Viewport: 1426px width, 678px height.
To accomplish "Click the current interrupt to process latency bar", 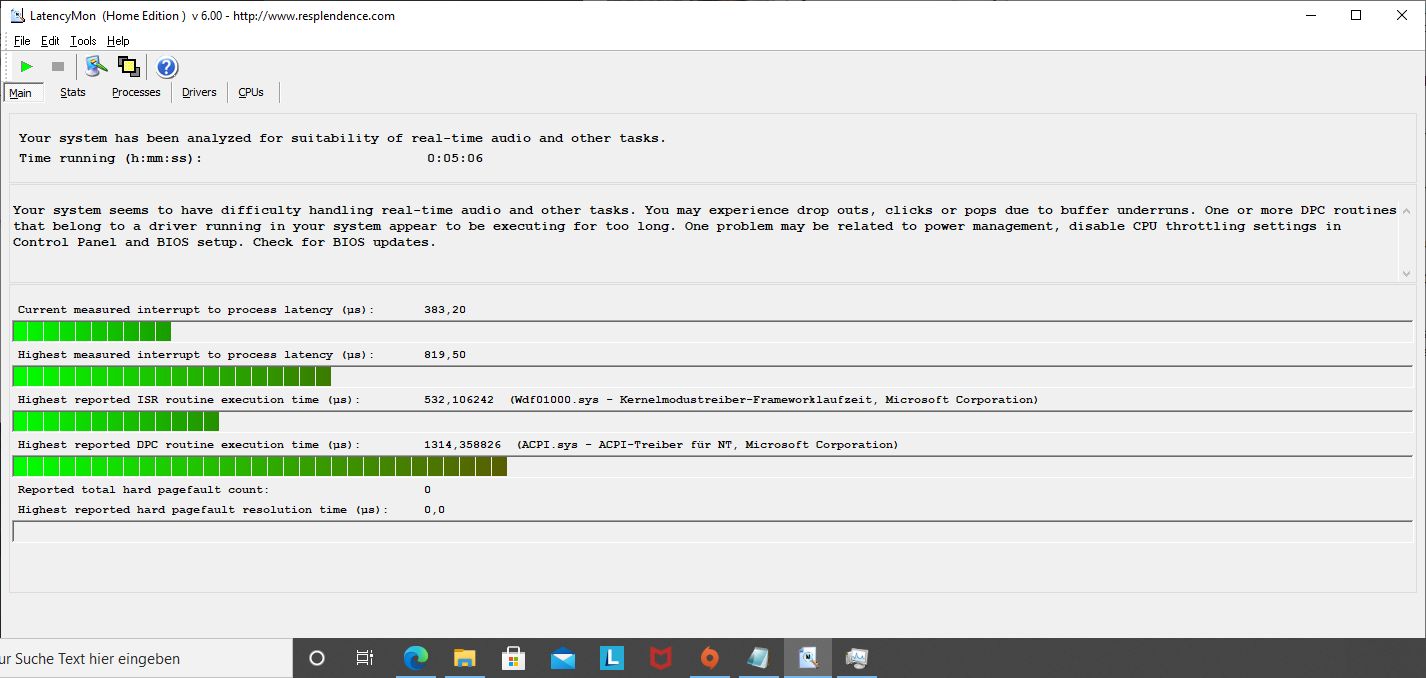I will coord(713,331).
